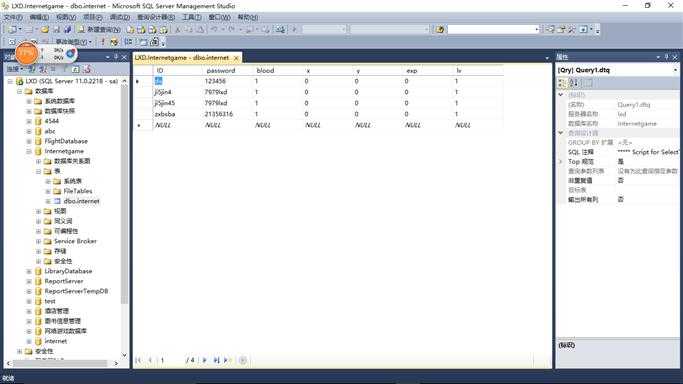This screenshot has width=683, height=384.
Task: Click the Add Group By icon
Action: coord(128,42)
